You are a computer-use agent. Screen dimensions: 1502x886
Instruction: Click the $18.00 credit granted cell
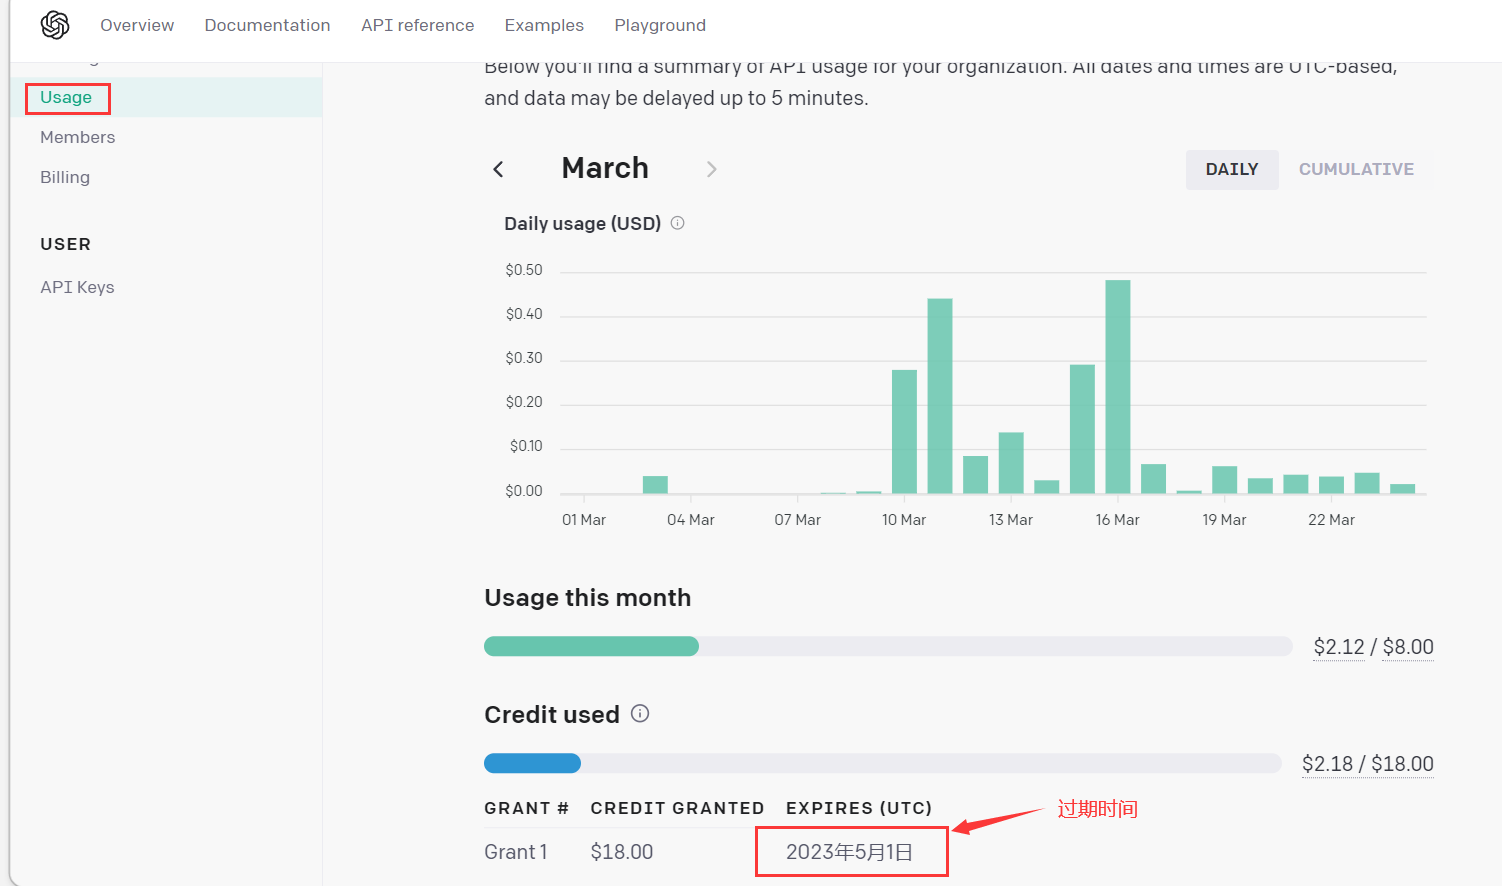tap(622, 852)
